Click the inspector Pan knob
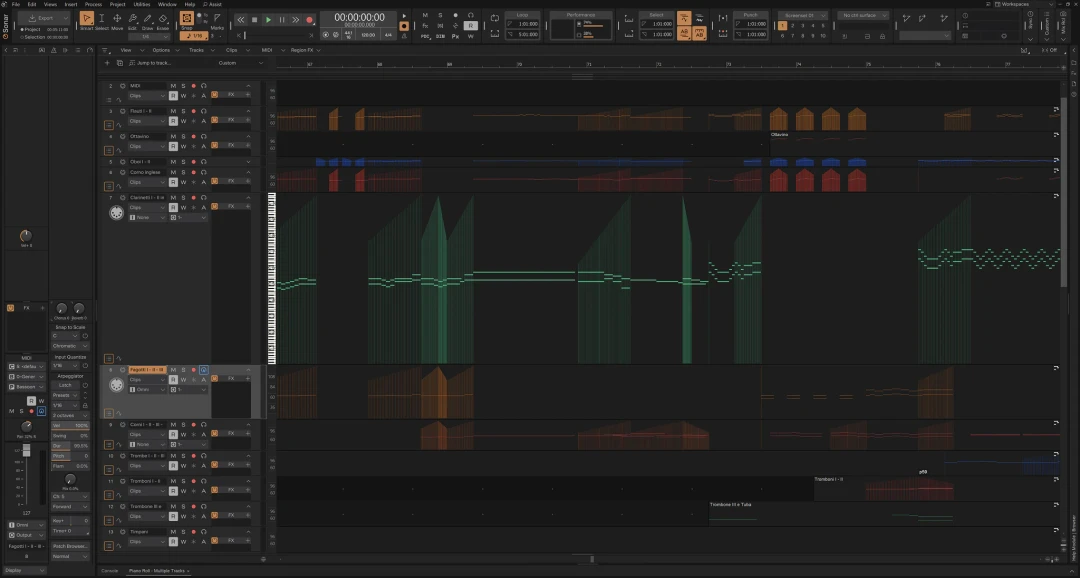 [26, 427]
